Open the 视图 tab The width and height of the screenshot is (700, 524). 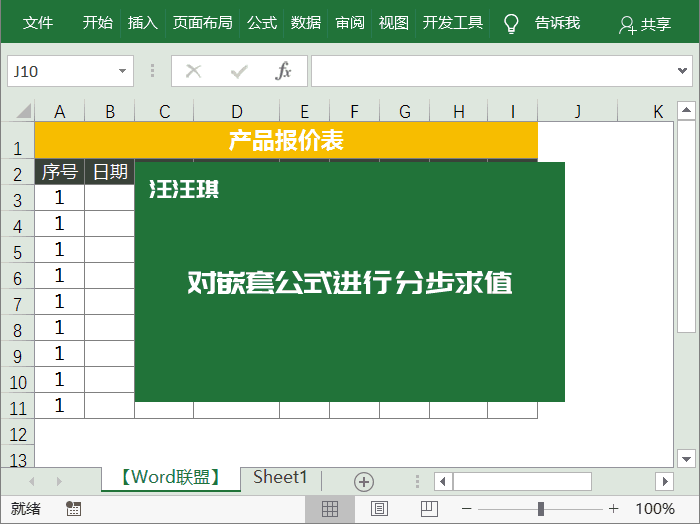[394, 23]
